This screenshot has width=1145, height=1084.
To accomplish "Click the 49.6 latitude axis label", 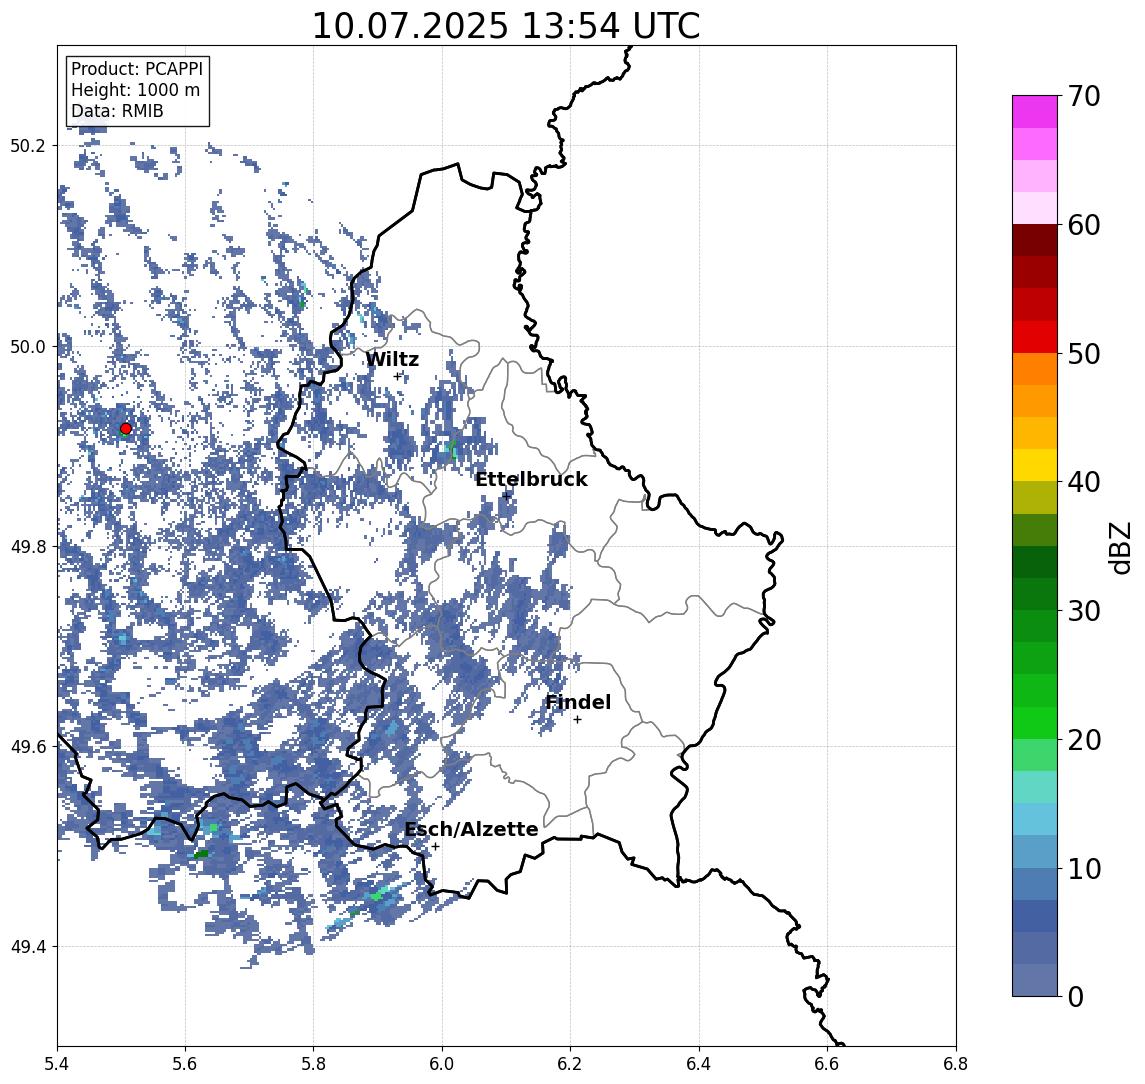I will [x=28, y=747].
